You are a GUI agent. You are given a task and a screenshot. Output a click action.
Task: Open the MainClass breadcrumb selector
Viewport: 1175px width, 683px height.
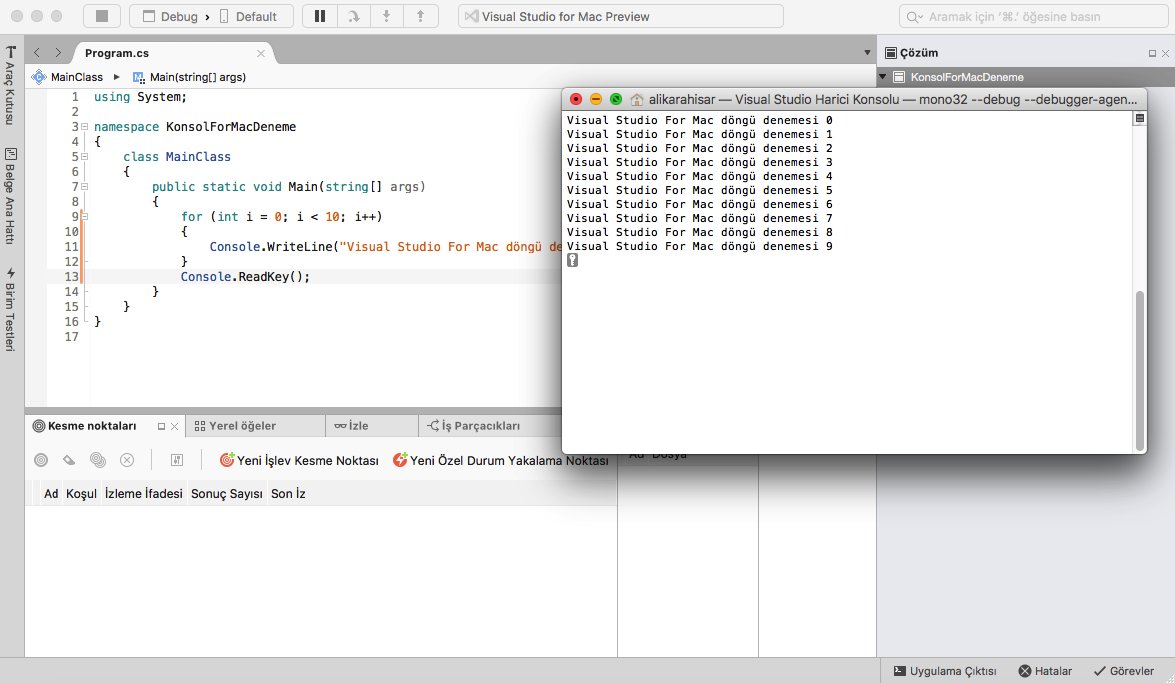point(67,77)
